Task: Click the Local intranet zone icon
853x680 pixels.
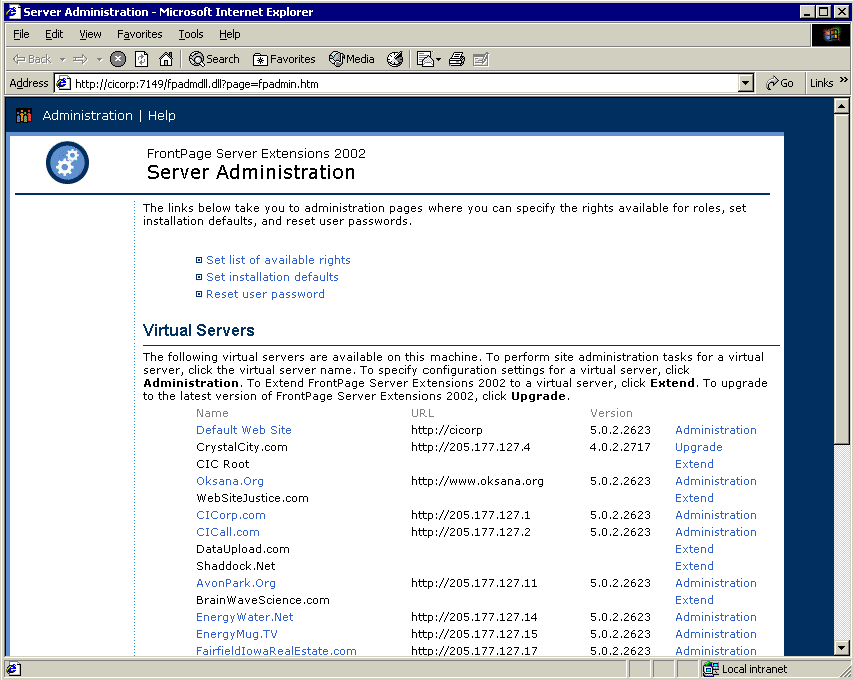Action: click(710, 669)
